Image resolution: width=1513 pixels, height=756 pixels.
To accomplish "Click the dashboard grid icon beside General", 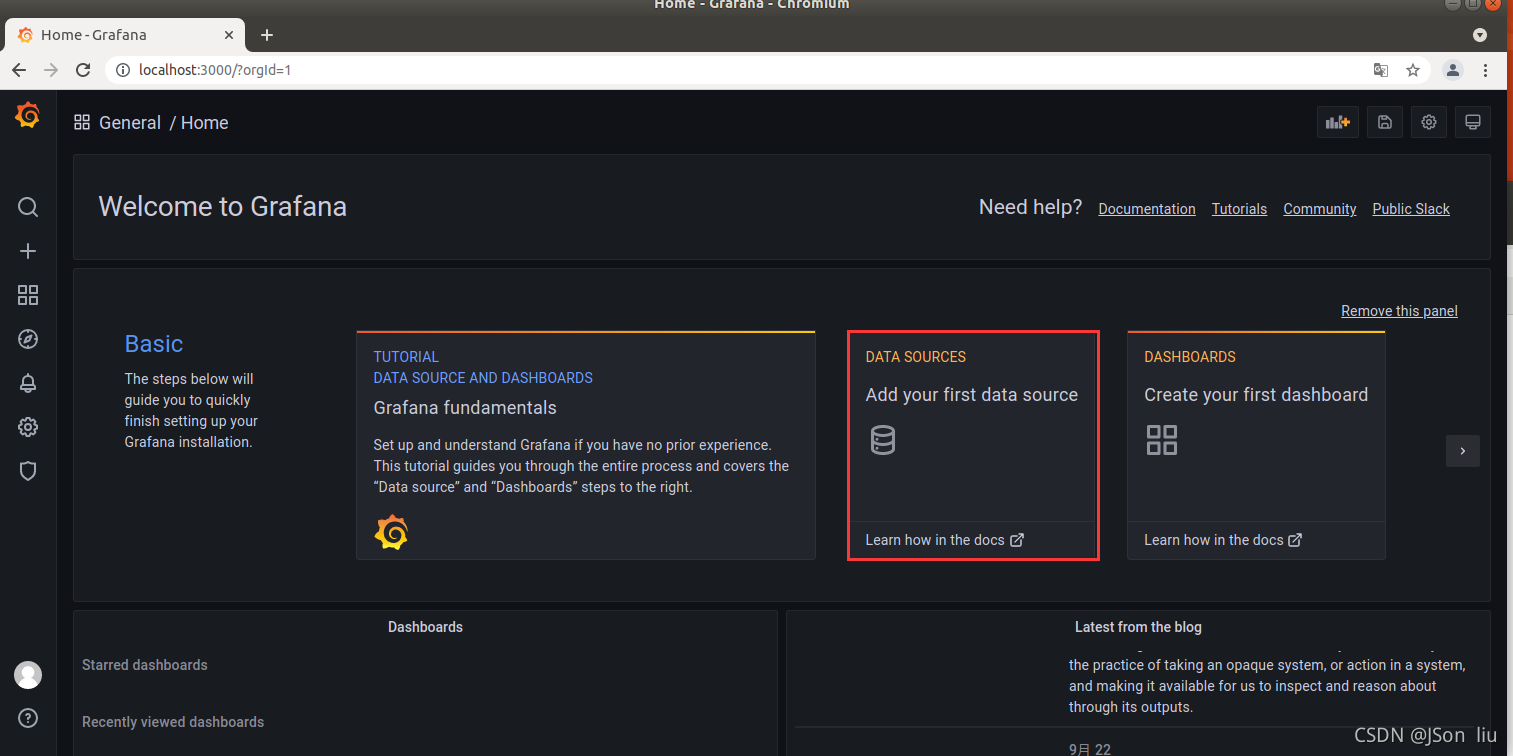I will [x=82, y=122].
